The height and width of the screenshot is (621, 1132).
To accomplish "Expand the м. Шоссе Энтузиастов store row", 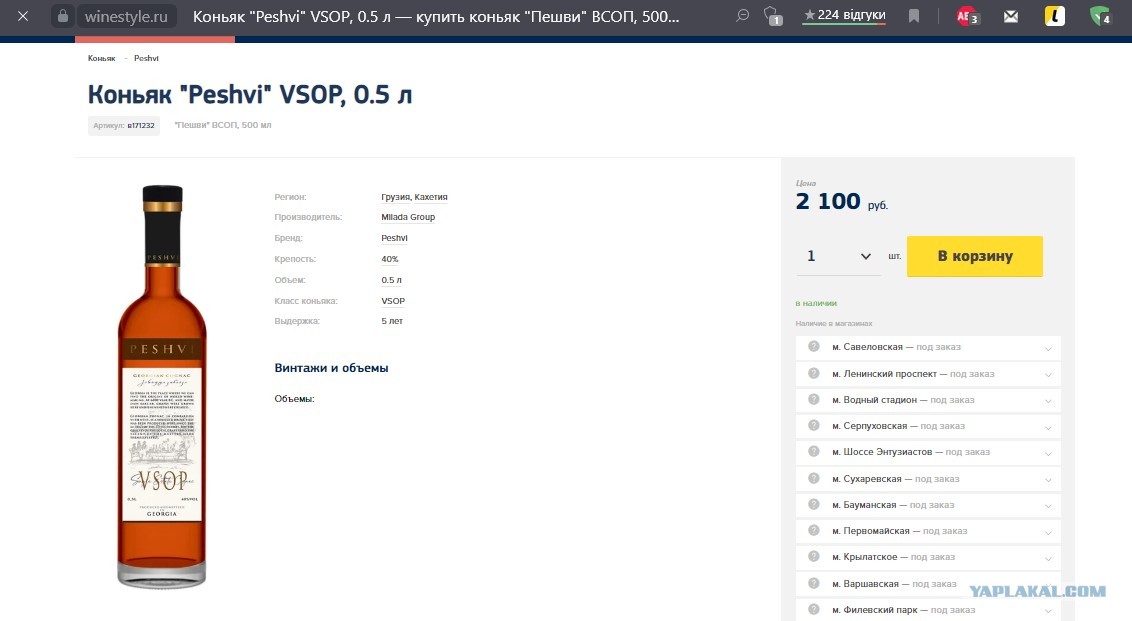I will (928, 452).
